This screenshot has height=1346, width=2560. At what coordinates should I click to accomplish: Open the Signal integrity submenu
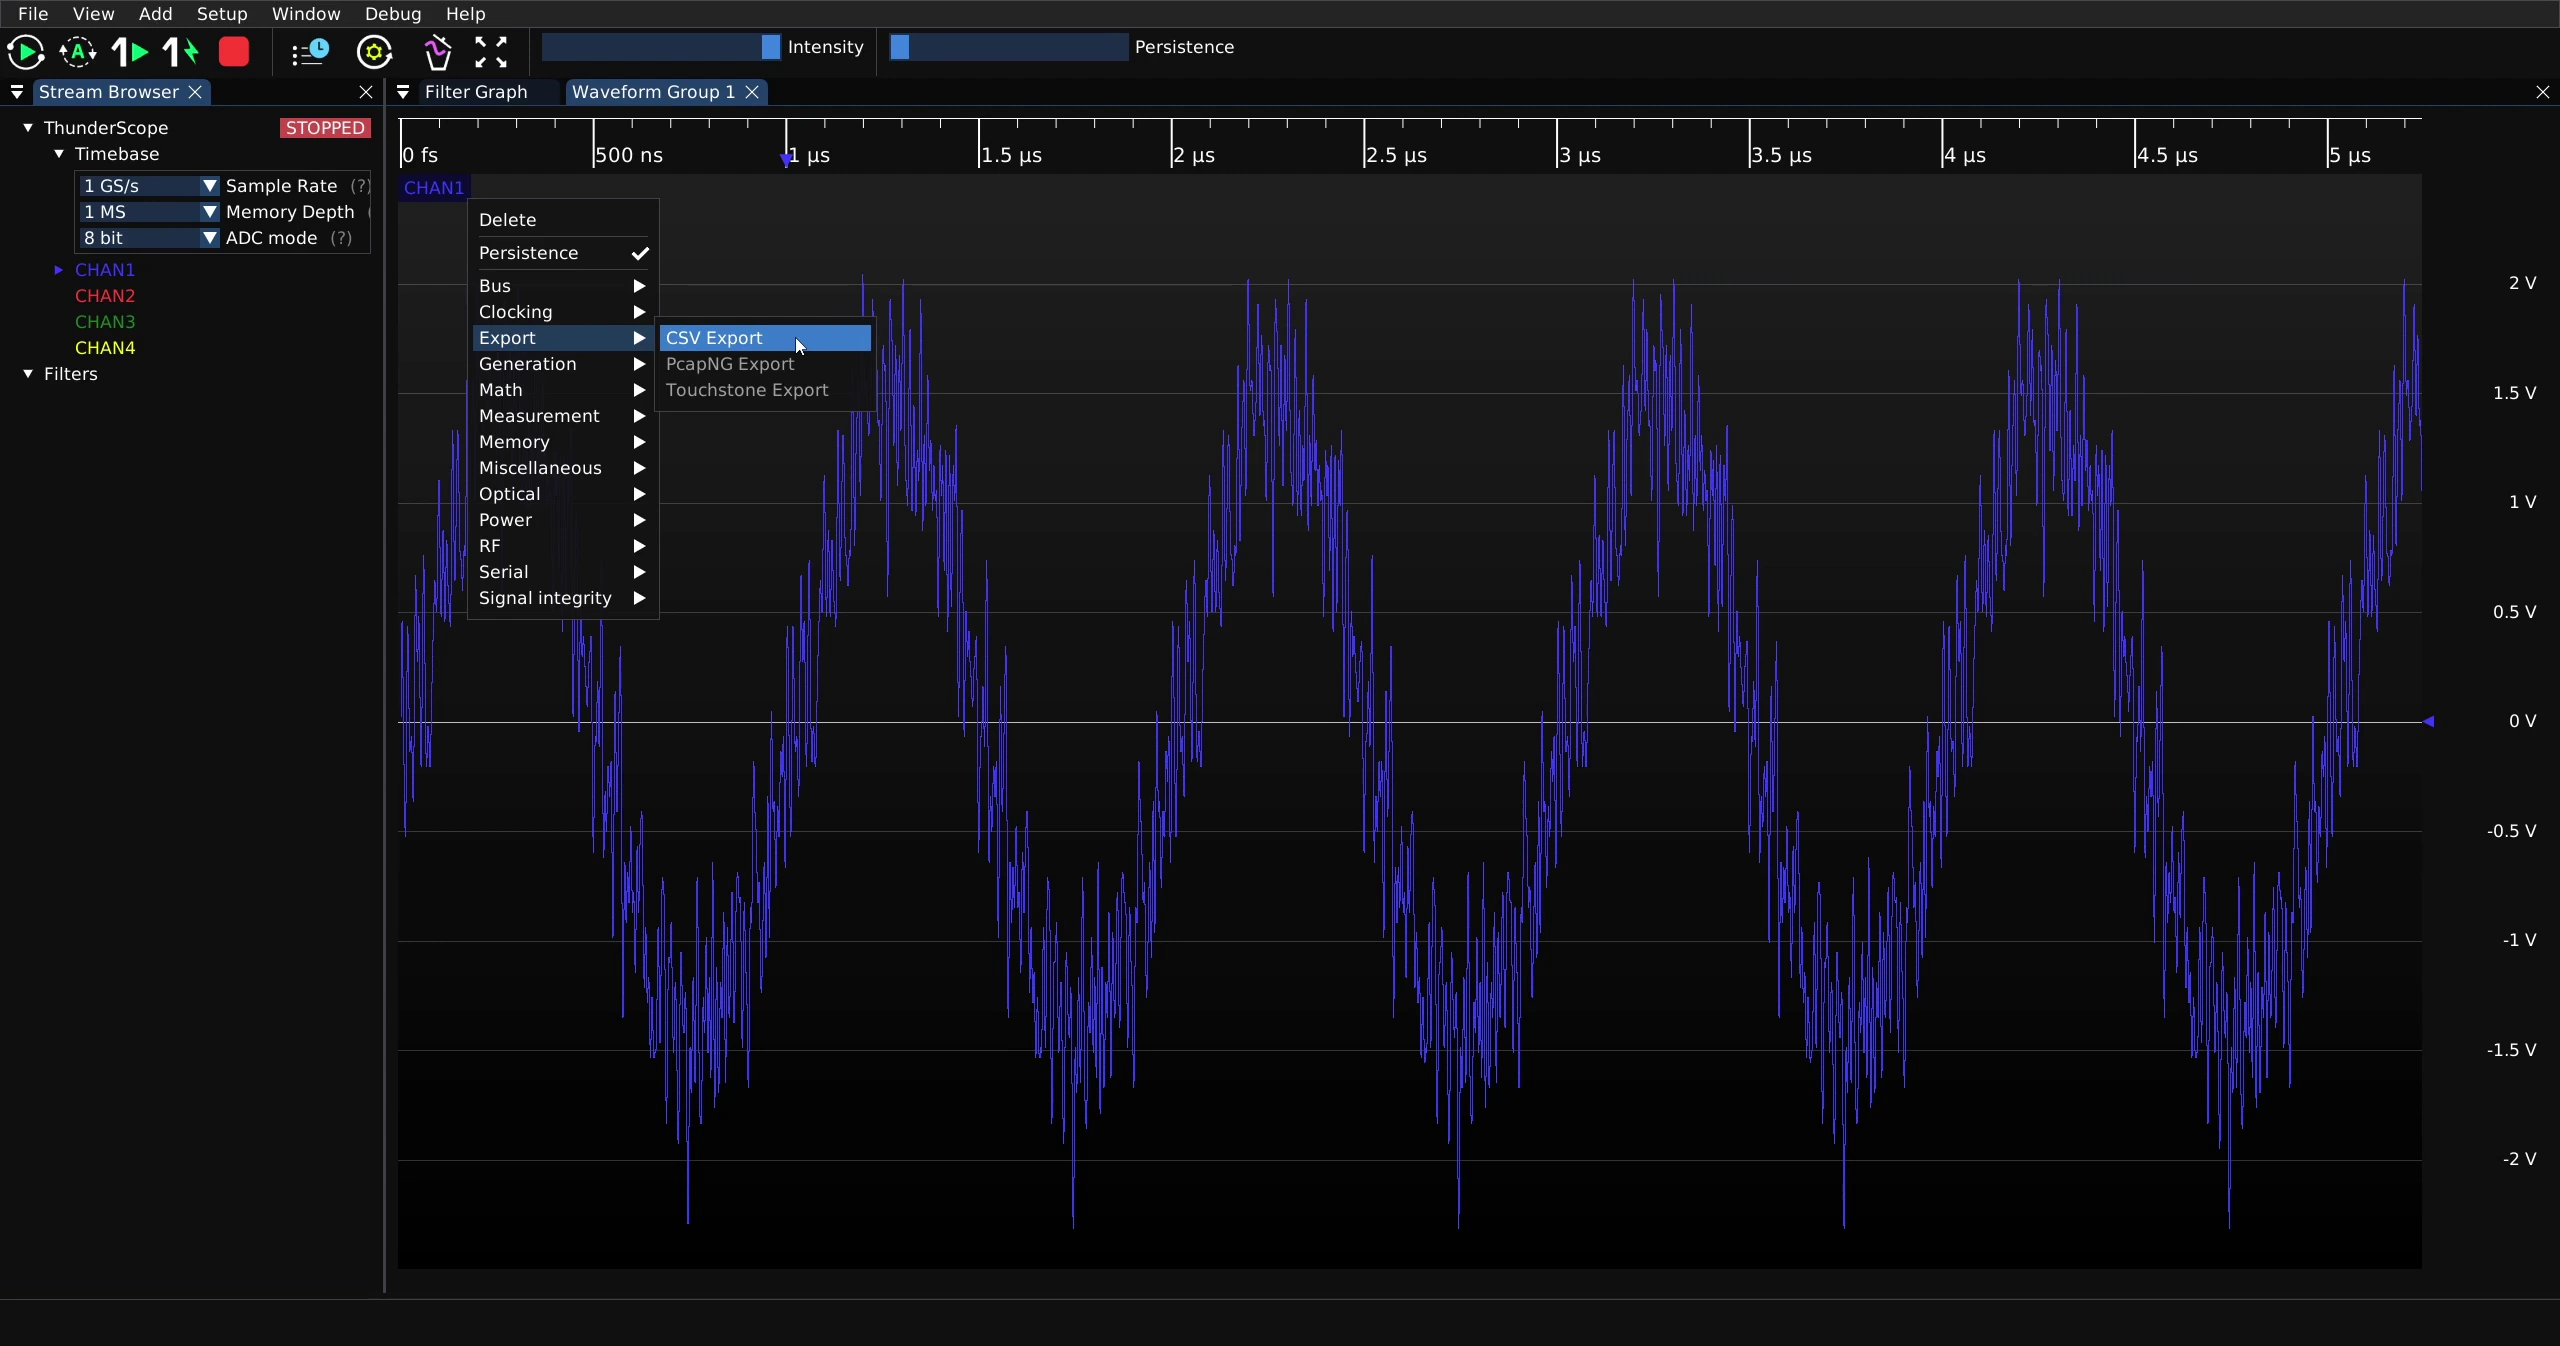(x=563, y=598)
